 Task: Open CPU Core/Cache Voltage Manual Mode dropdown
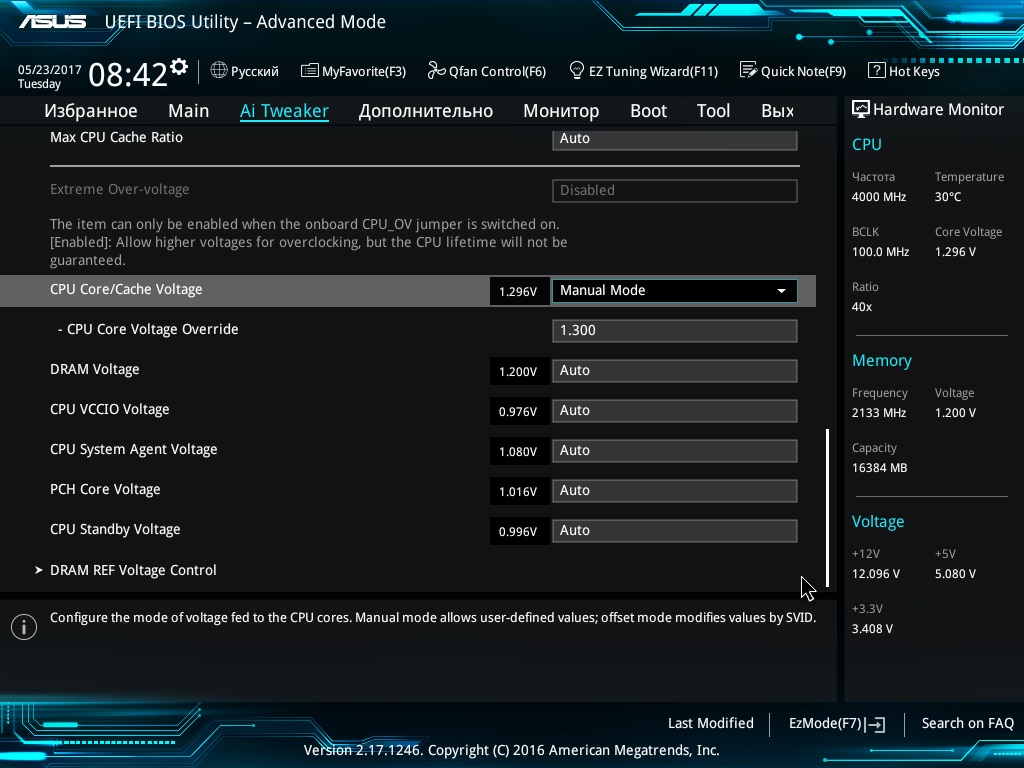pyautogui.click(x=675, y=291)
